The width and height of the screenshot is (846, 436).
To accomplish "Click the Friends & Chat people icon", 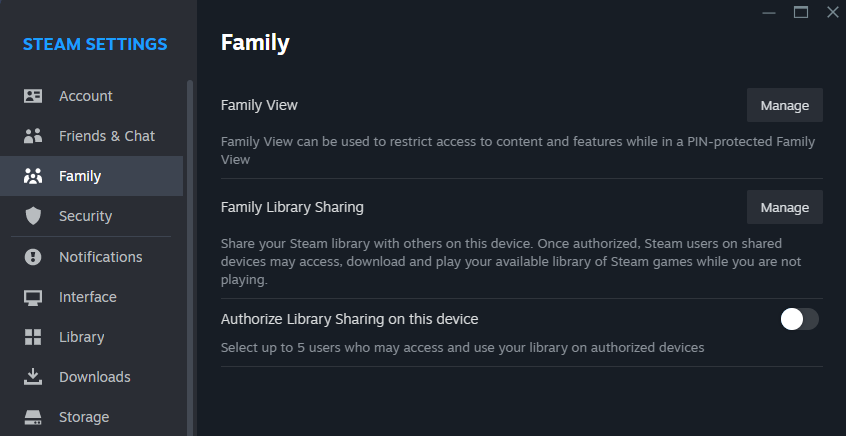I will (33, 136).
